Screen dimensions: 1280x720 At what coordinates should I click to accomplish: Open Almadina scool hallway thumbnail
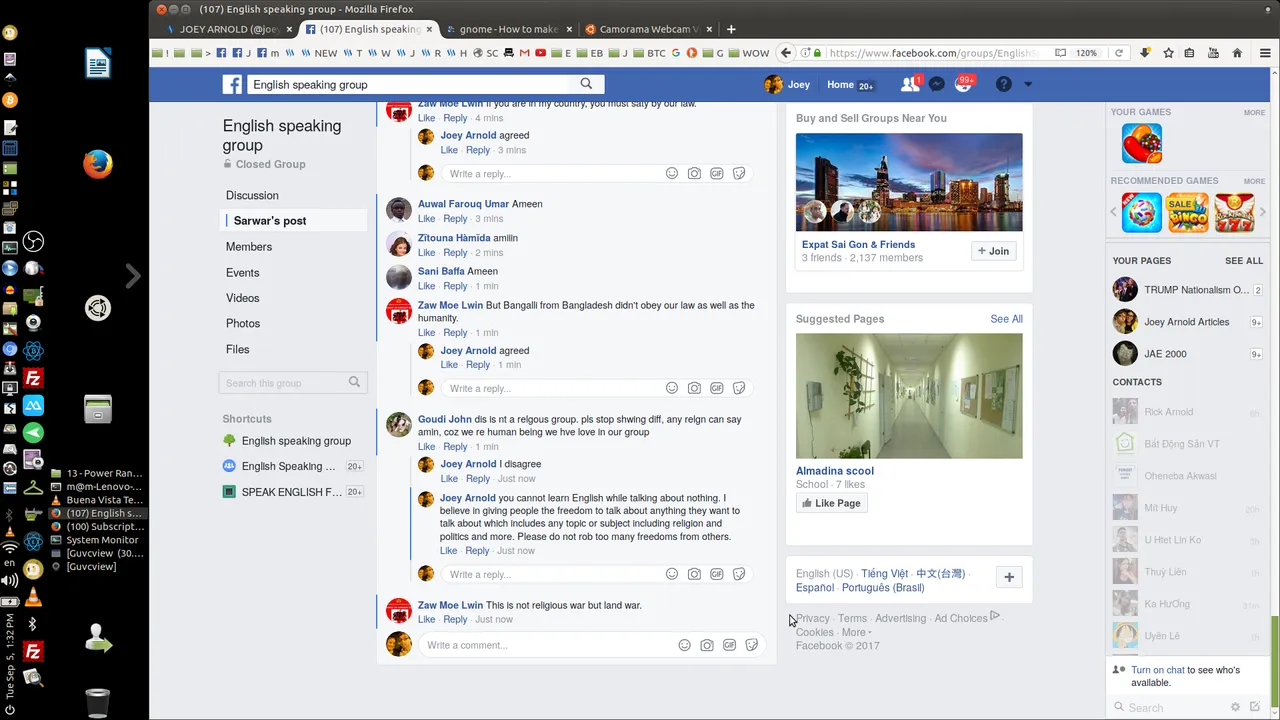(909, 396)
